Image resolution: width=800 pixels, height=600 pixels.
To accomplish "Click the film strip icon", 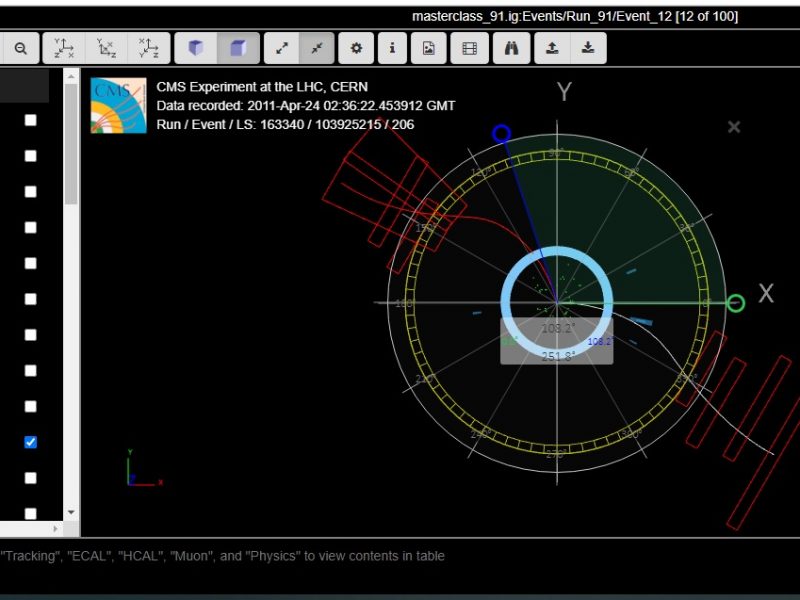I will pos(469,48).
